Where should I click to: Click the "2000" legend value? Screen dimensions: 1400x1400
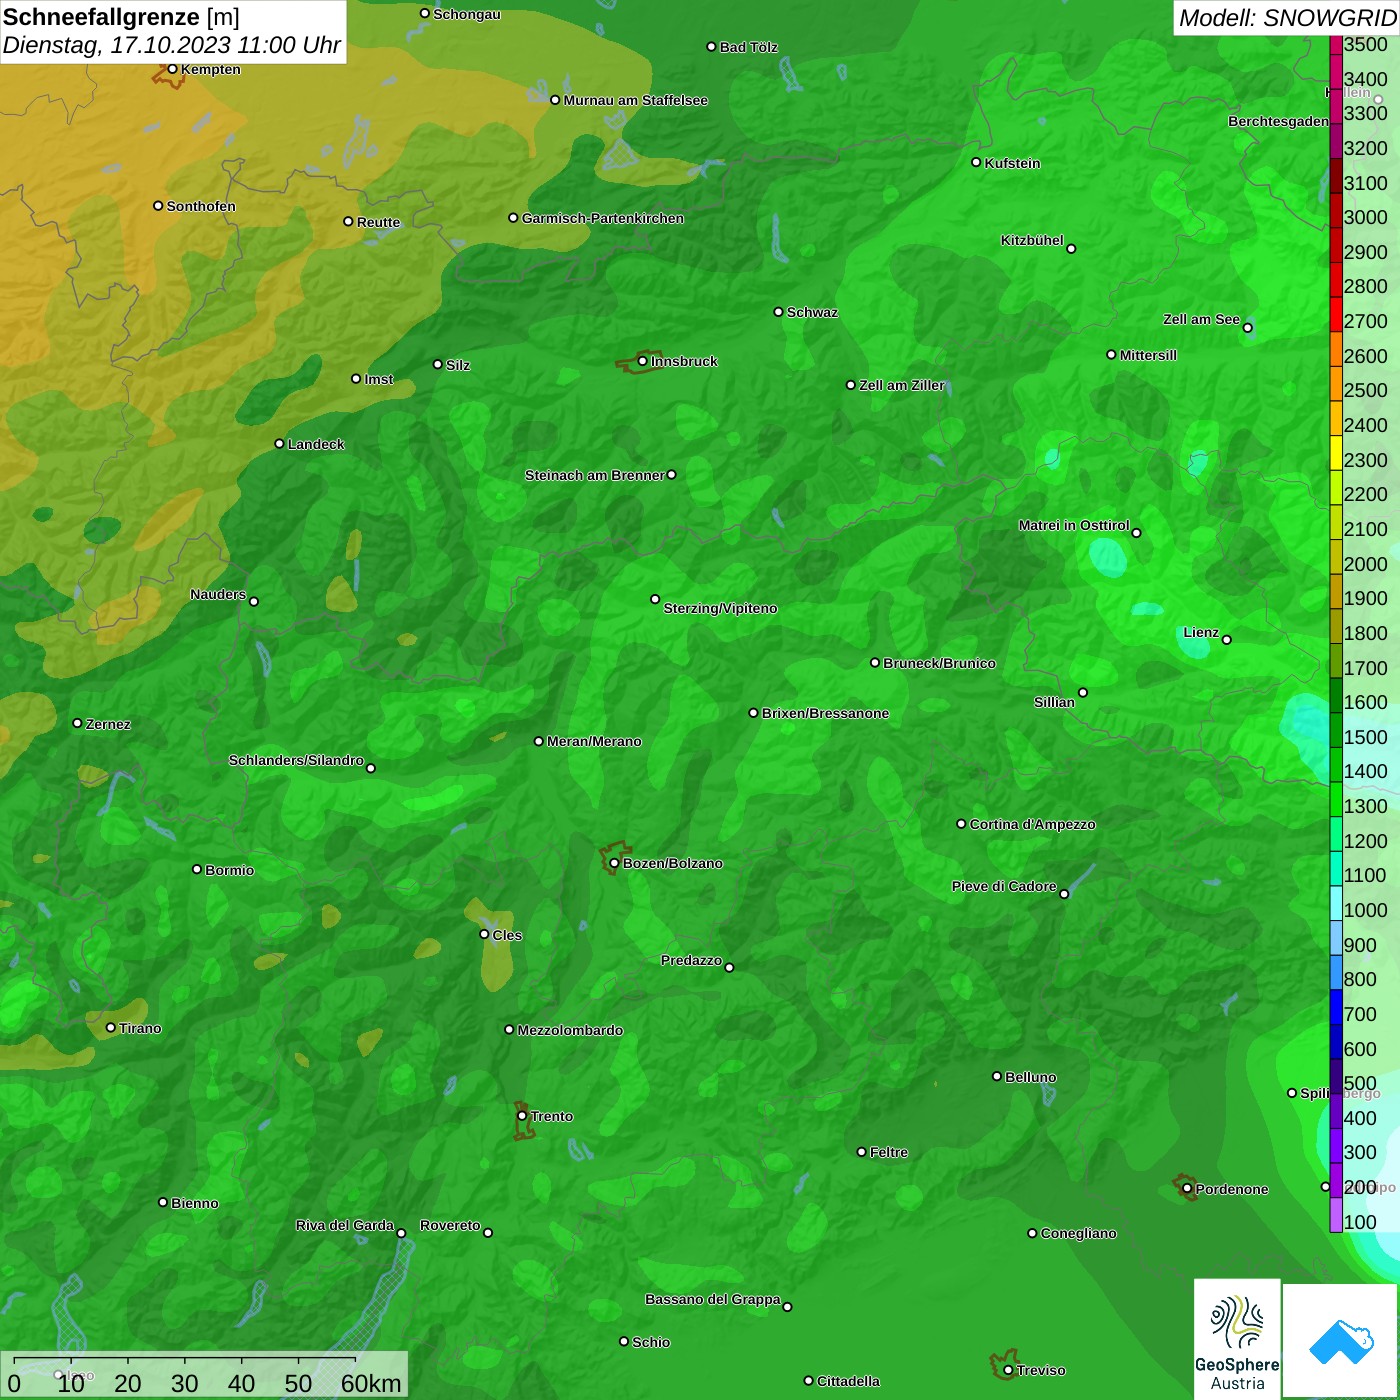tap(1366, 564)
